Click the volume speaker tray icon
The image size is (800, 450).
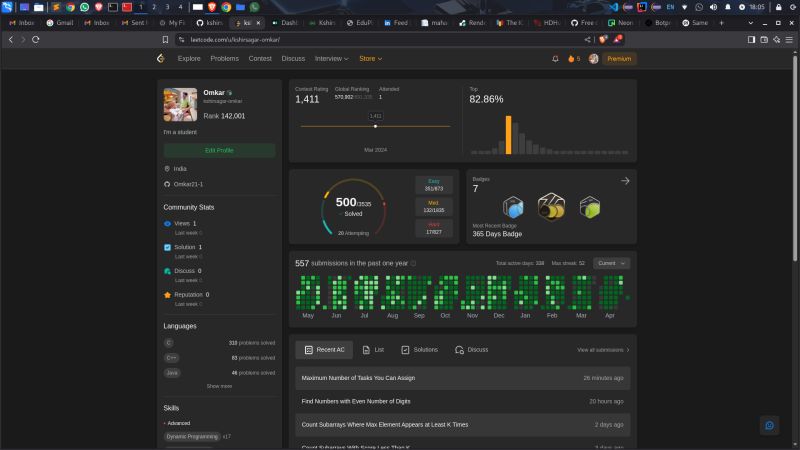click(713, 7)
